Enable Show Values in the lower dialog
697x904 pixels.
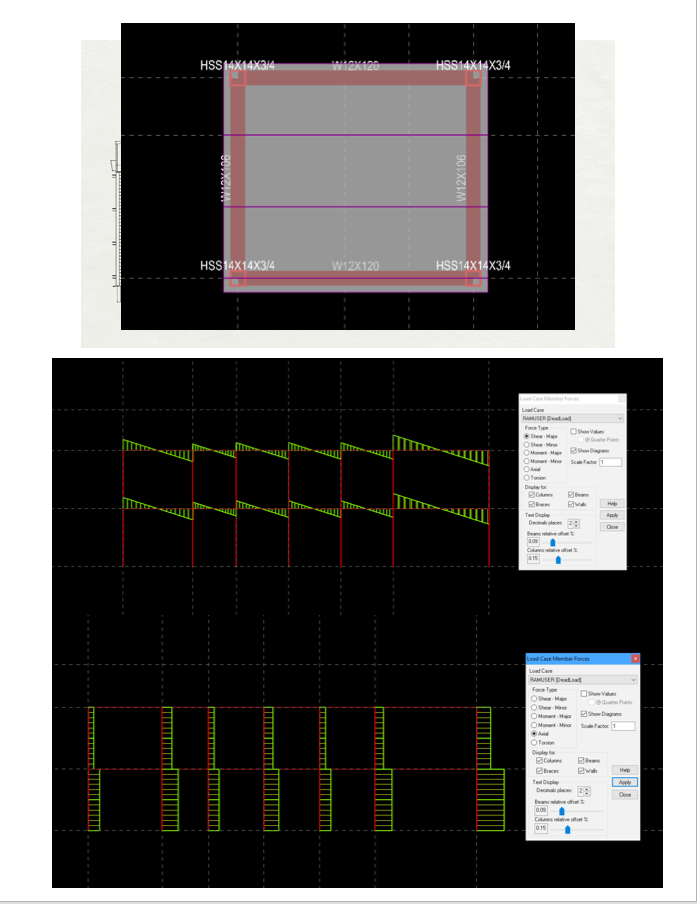tap(583, 693)
